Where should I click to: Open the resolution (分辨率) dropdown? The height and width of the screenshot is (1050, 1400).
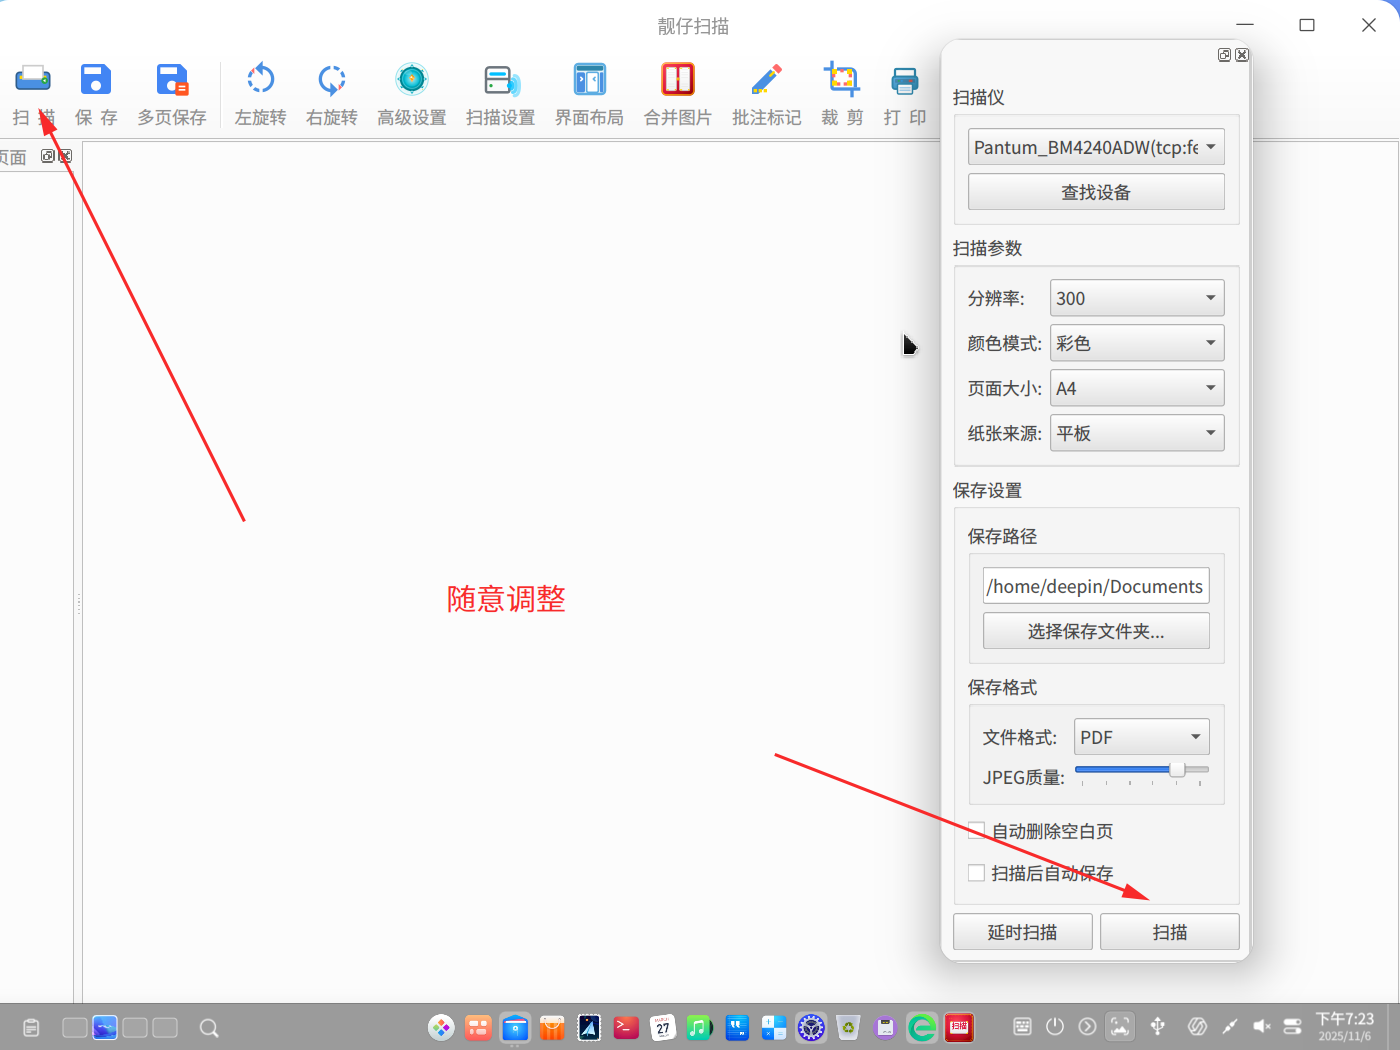pos(1137,298)
